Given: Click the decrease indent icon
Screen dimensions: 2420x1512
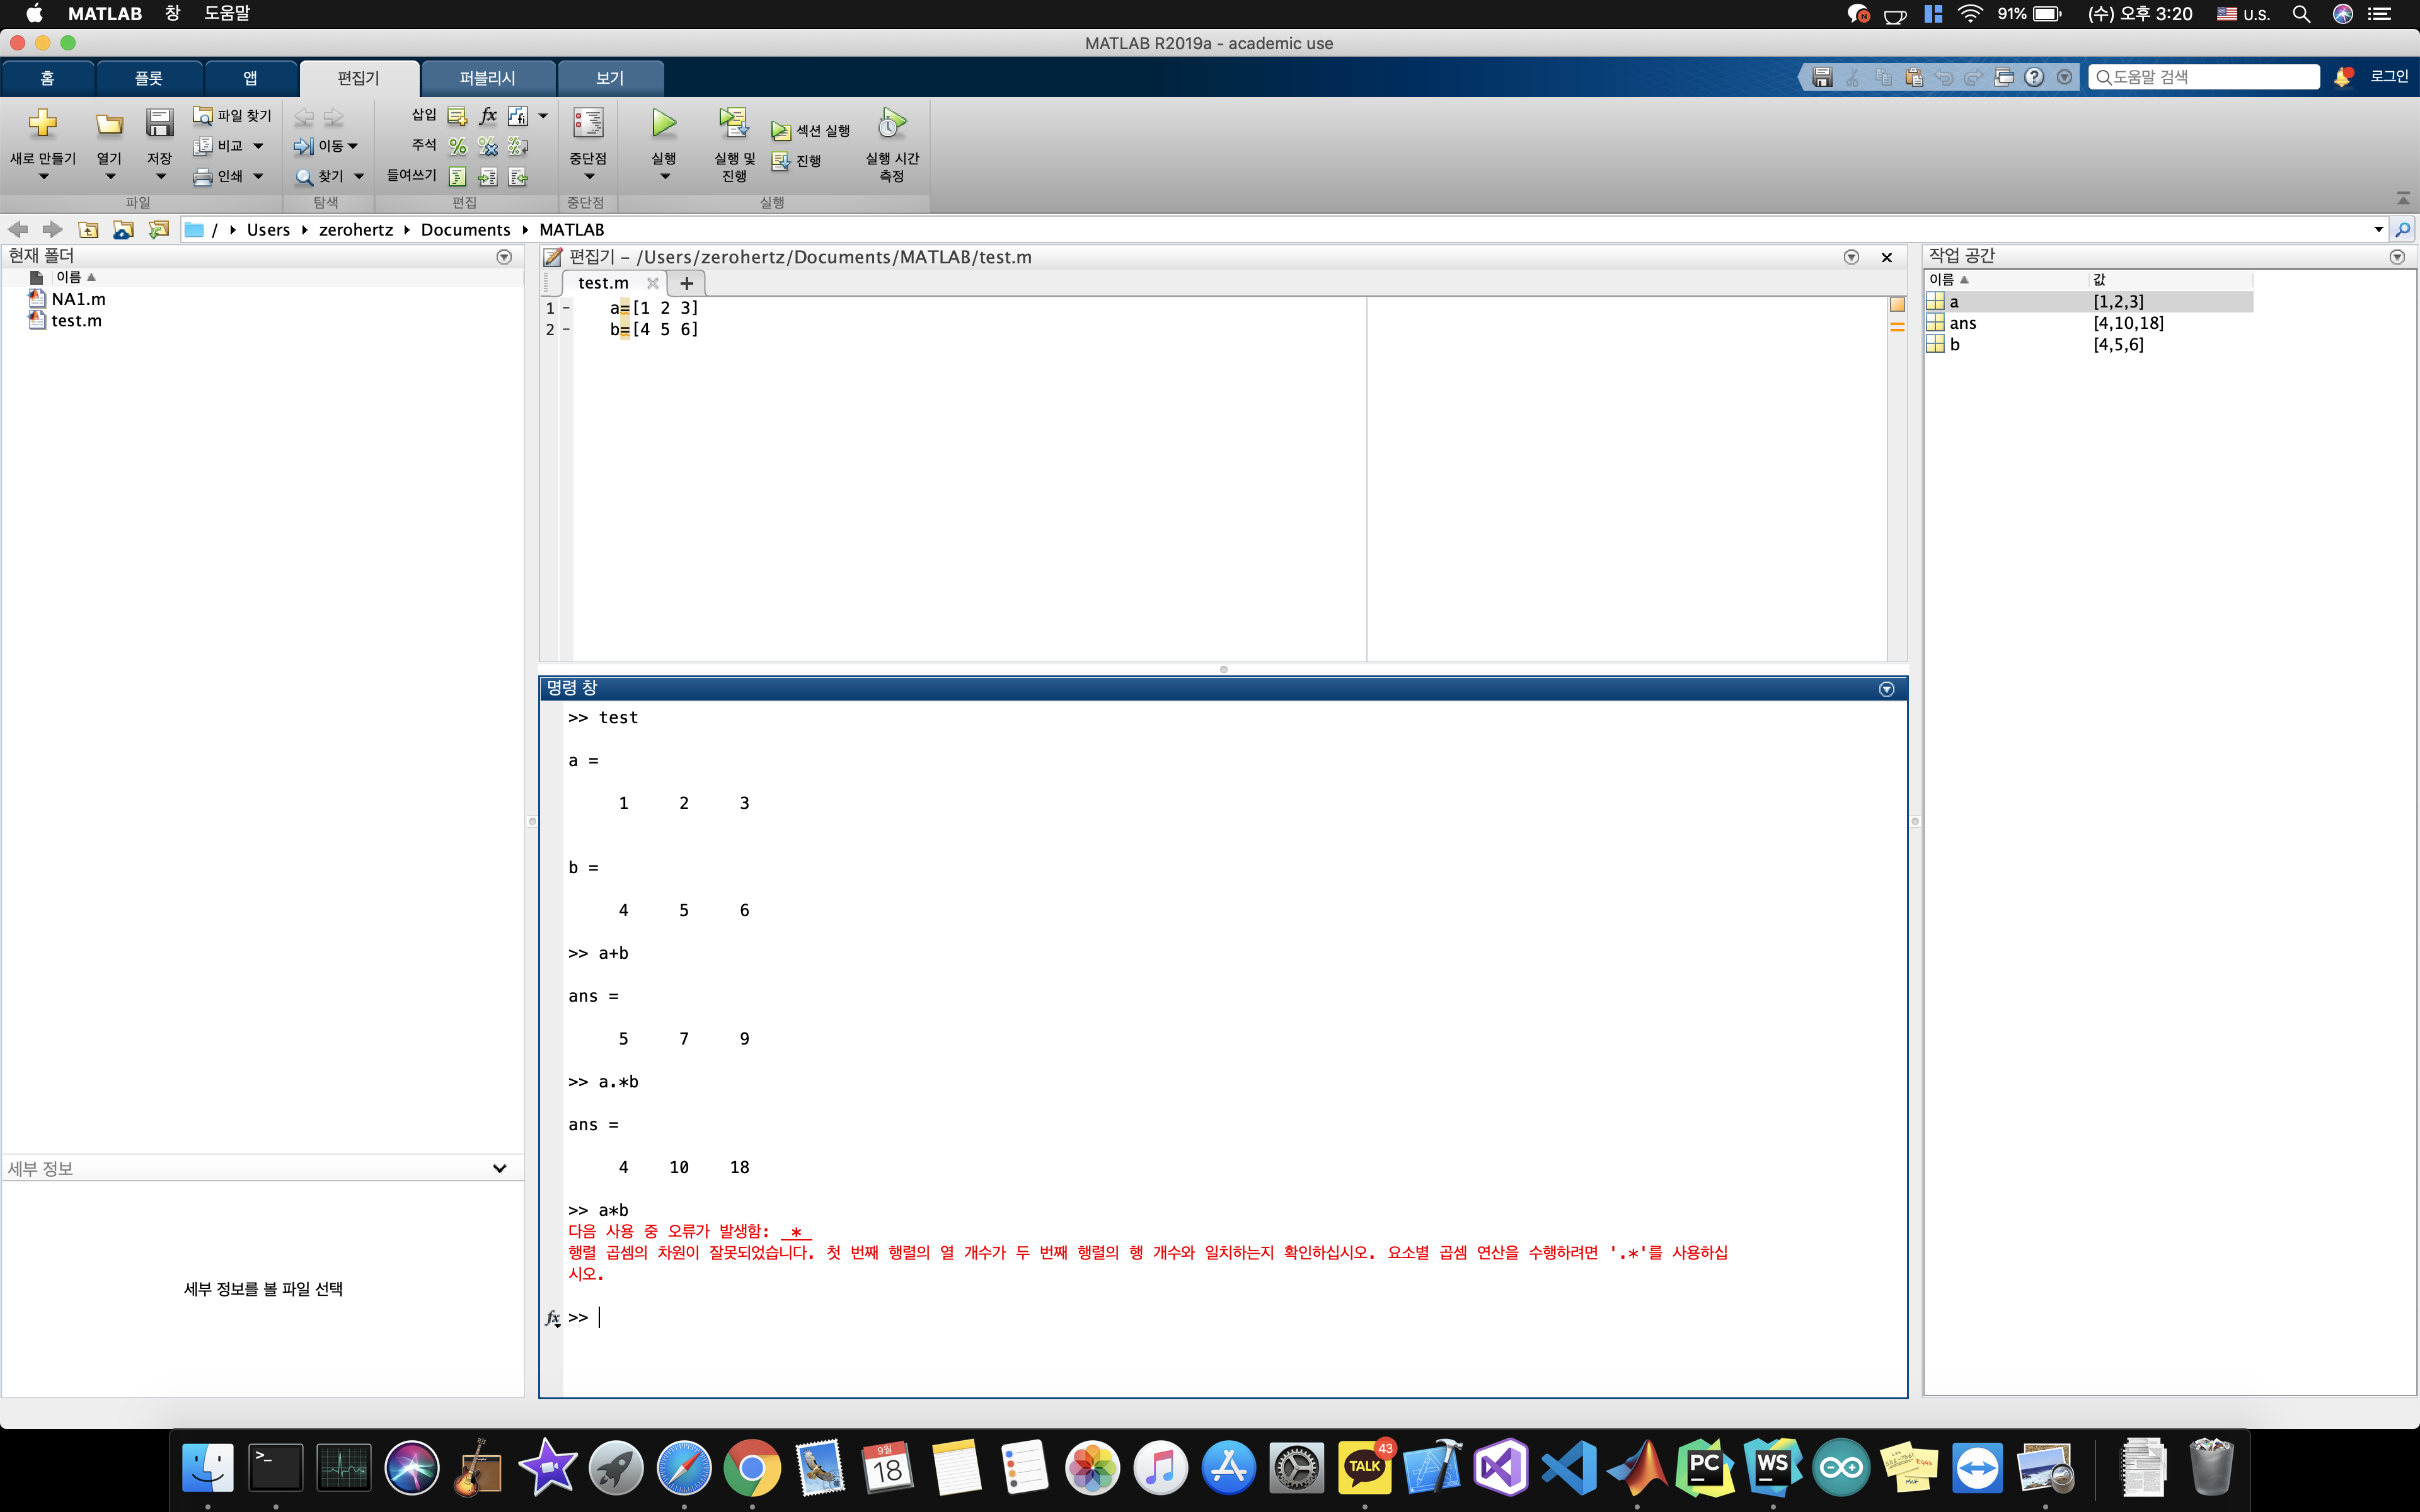Looking at the screenshot, I should 517,177.
